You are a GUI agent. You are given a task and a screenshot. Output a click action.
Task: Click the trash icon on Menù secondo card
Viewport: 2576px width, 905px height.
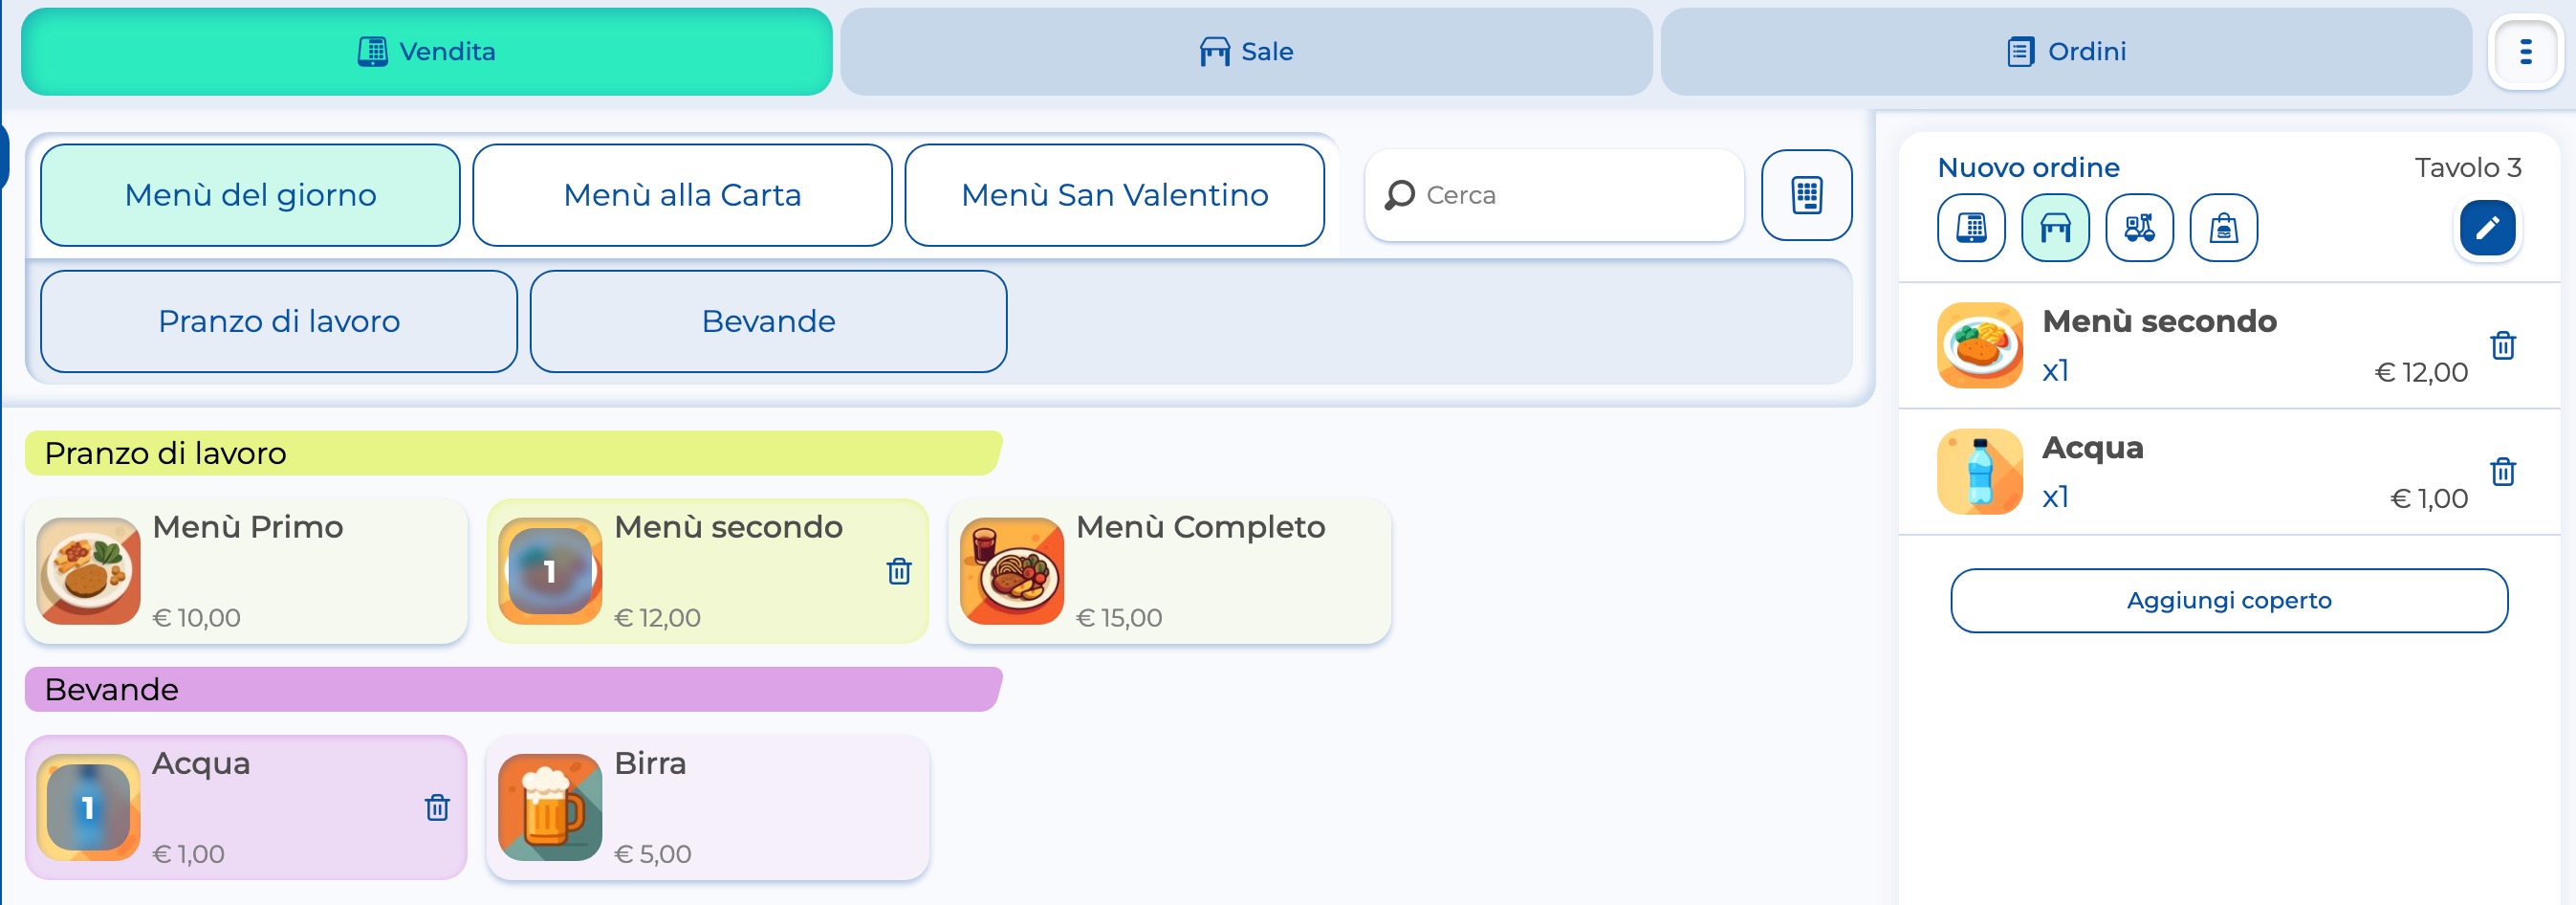898,571
